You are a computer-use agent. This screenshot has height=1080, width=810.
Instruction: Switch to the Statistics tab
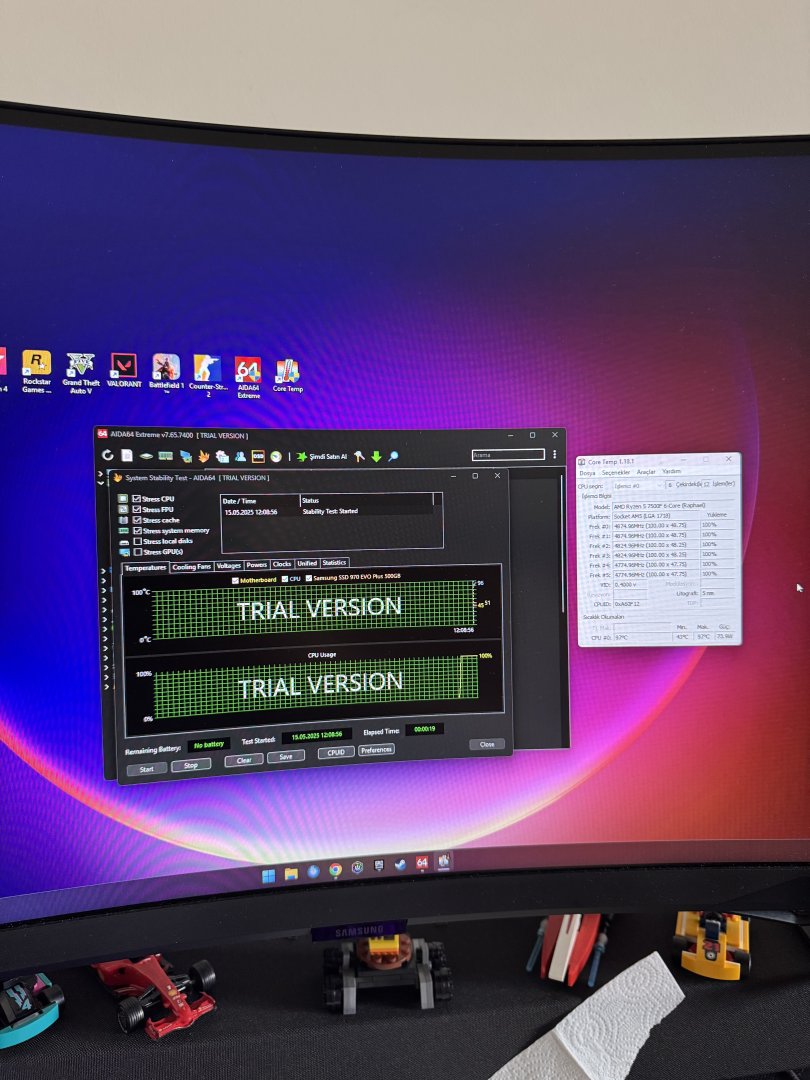point(334,563)
